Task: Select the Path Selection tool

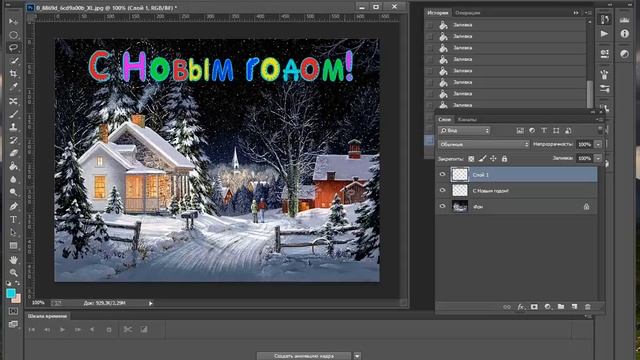Action: click(x=13, y=233)
